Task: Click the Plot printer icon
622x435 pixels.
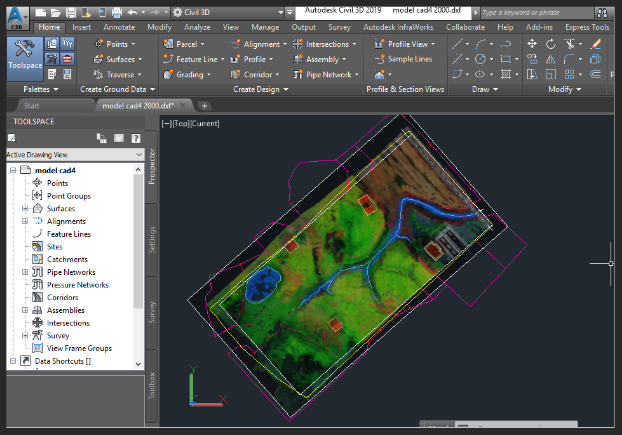Action: pos(118,12)
